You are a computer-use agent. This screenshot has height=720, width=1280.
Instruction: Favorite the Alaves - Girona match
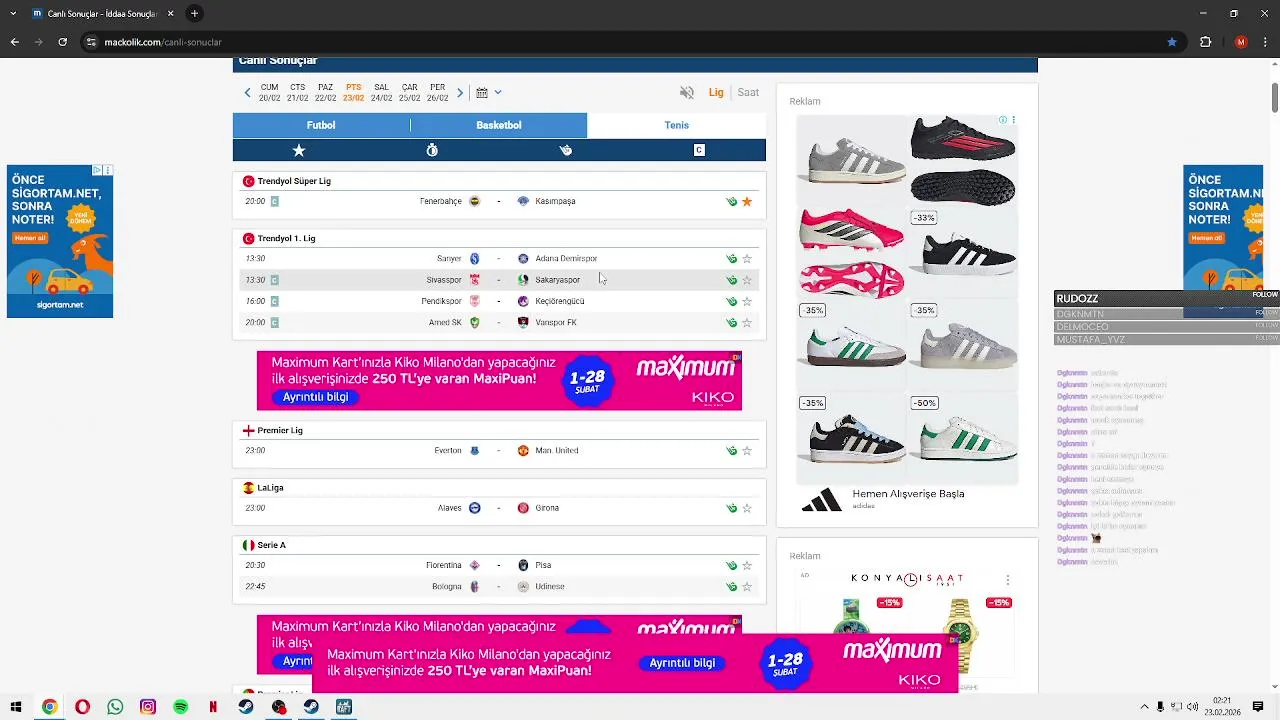(x=747, y=508)
